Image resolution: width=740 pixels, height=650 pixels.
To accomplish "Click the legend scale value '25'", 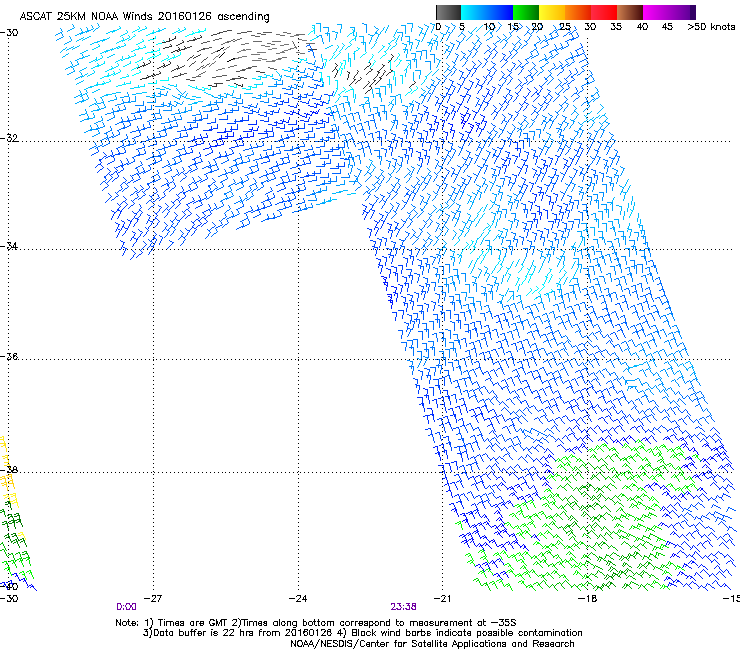I will point(565,27).
